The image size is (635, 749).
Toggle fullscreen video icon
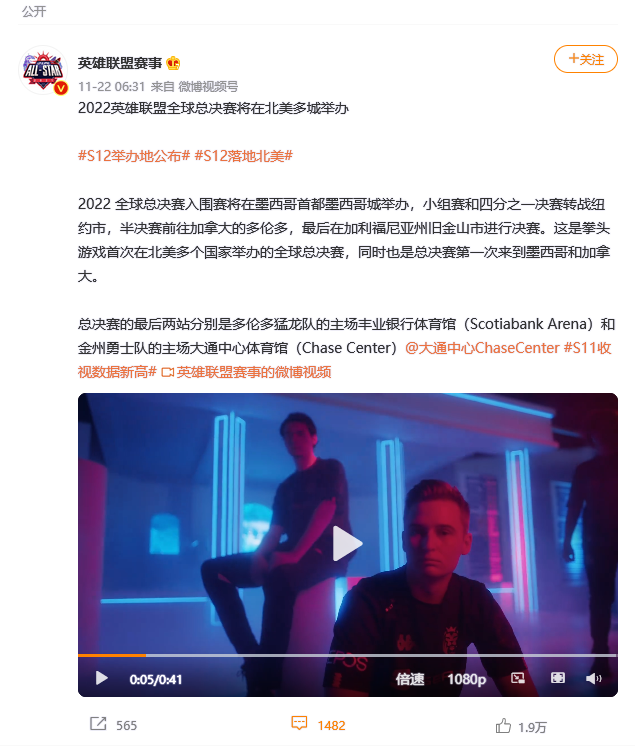point(558,678)
